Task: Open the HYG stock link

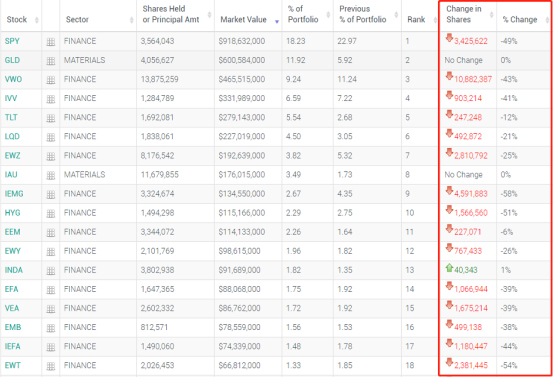Action: 13,212
